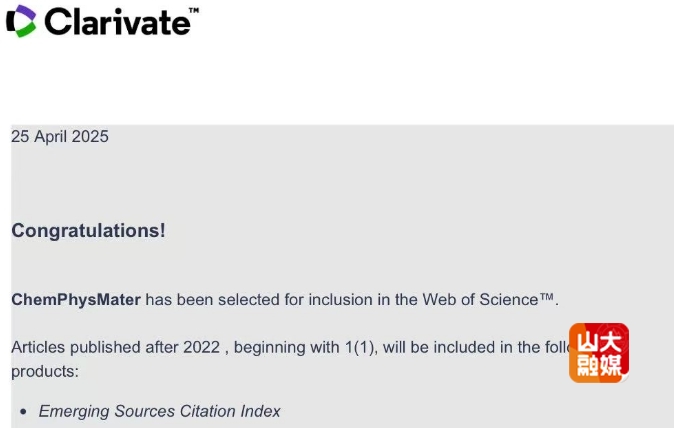Click the word 'Science' in the sentence

[508, 299]
